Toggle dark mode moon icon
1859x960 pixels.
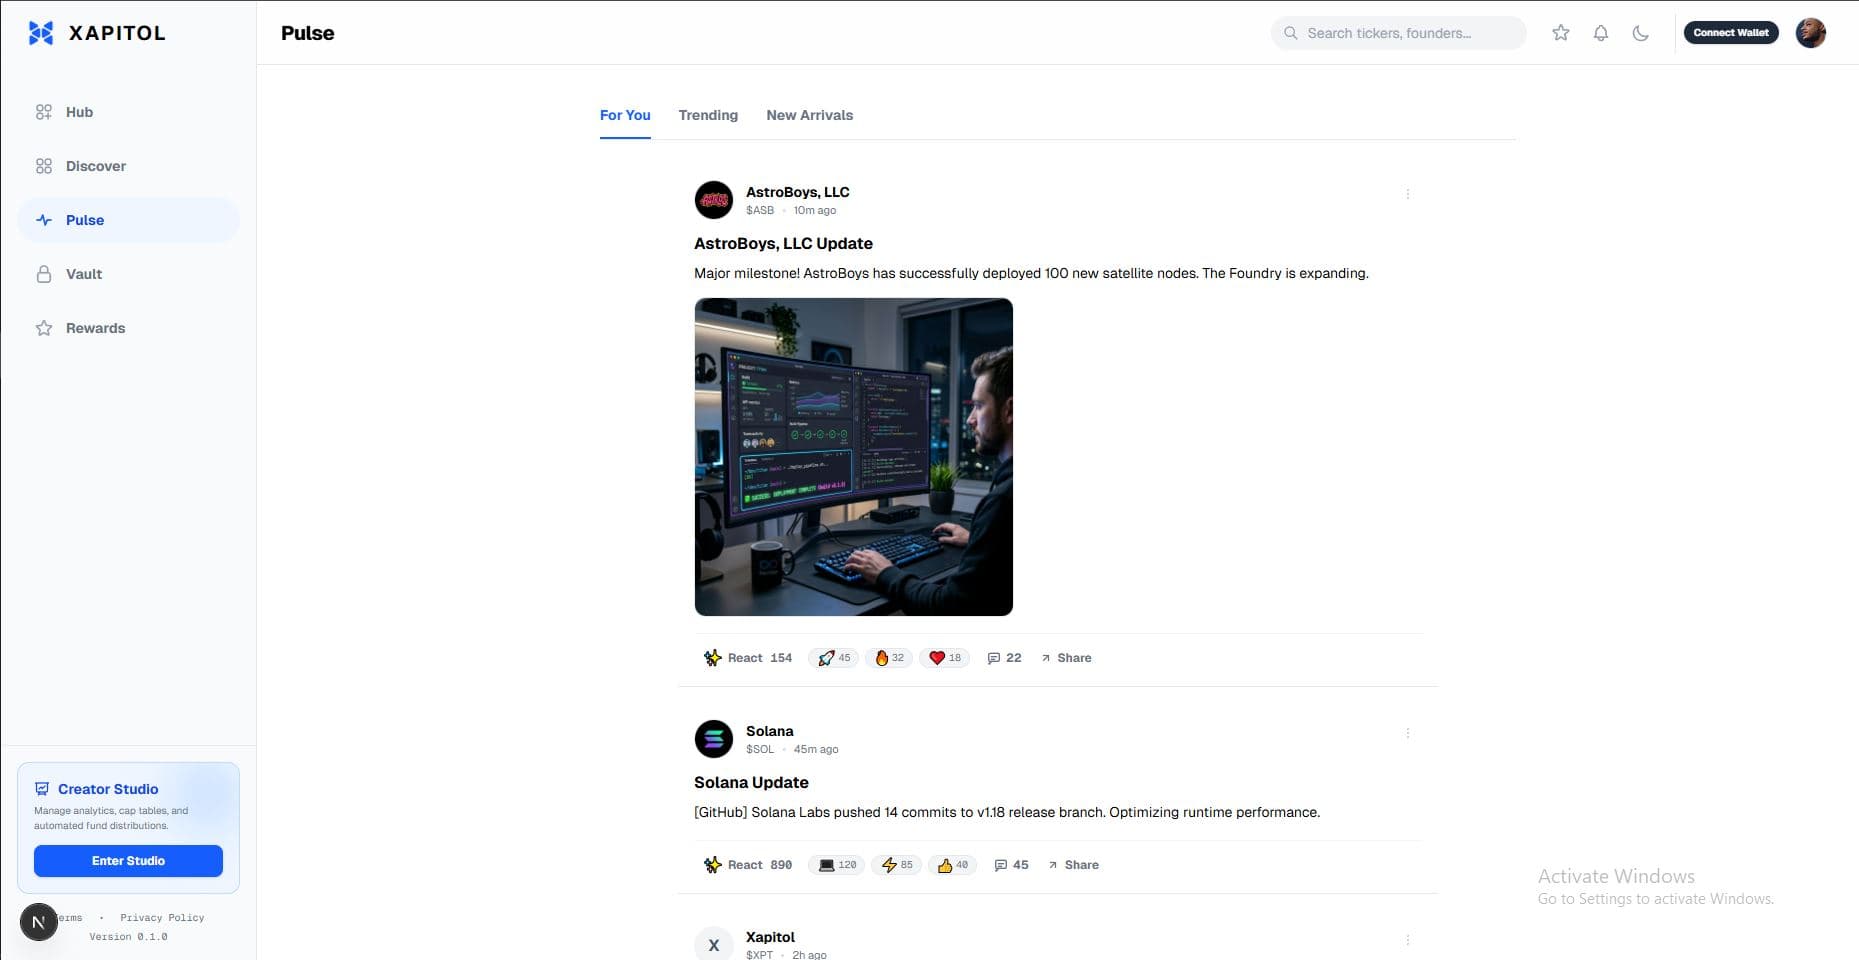1640,33
